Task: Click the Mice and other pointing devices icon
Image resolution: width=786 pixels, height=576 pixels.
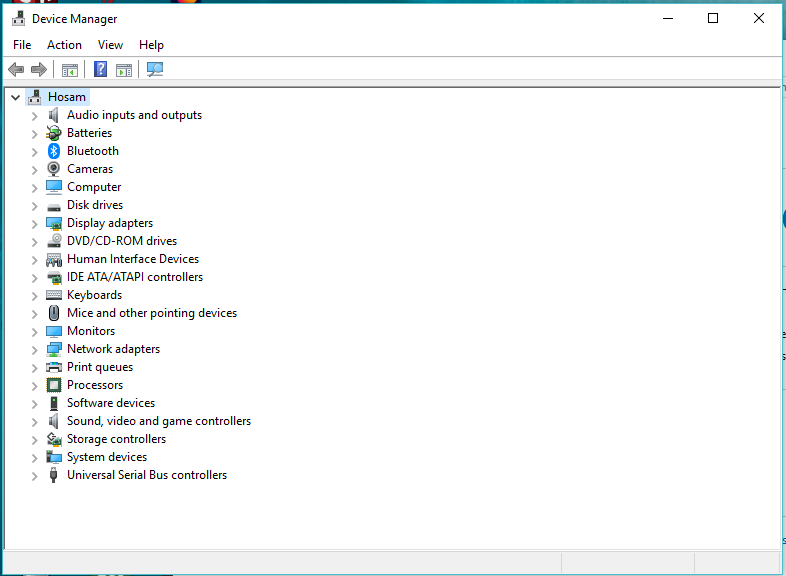Action: pos(54,313)
